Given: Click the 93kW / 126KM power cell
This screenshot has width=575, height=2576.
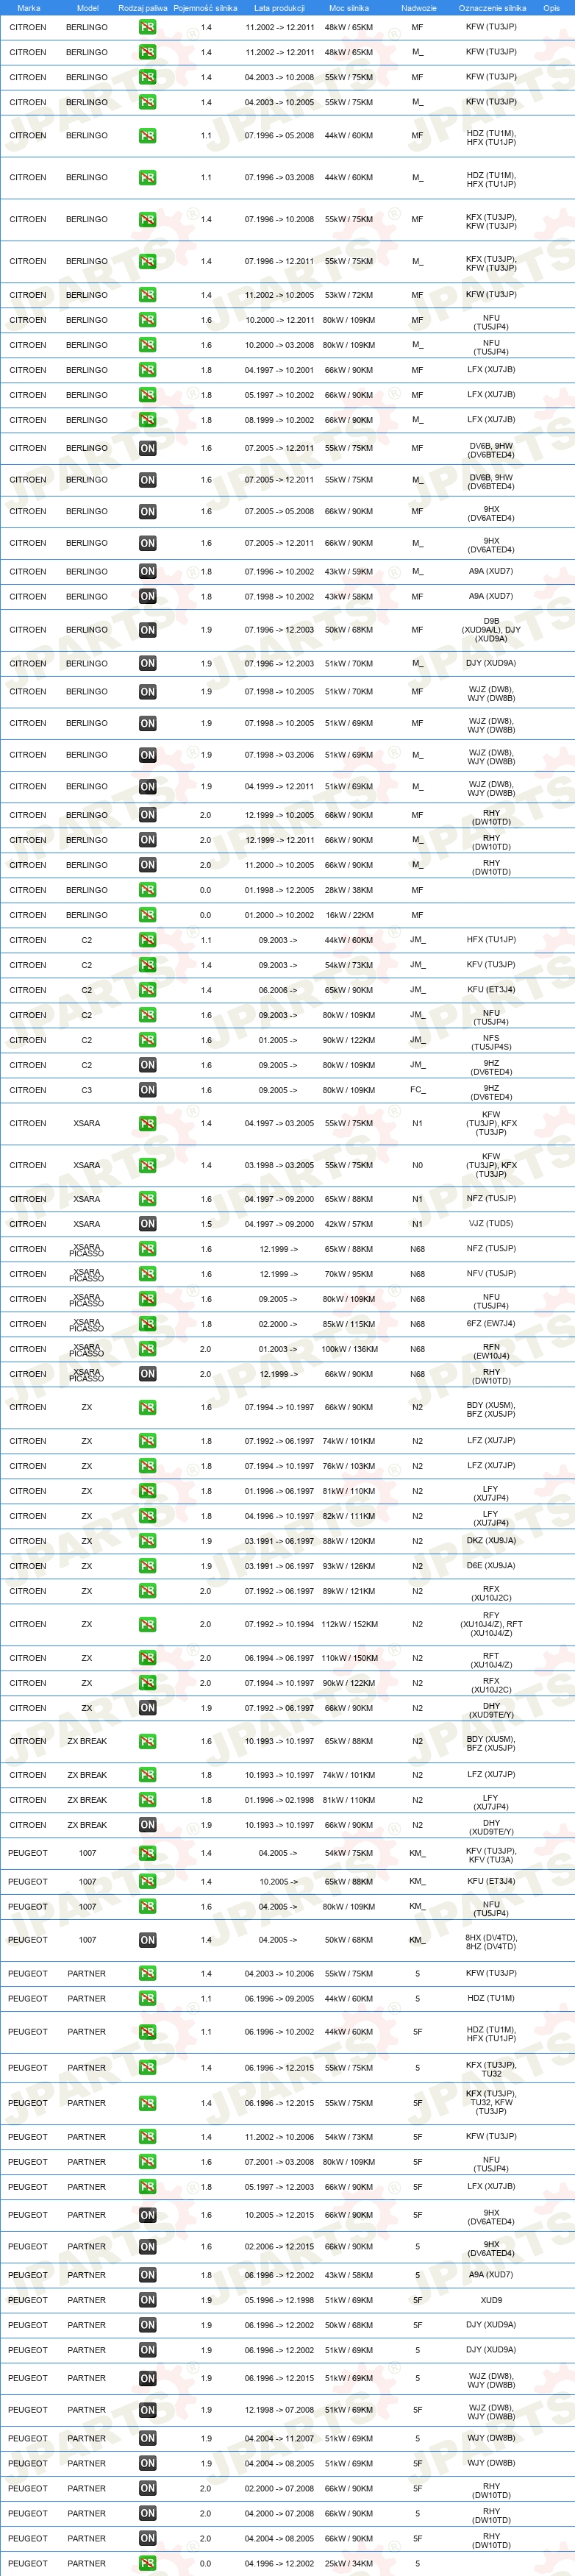Looking at the screenshot, I should point(349,1566).
